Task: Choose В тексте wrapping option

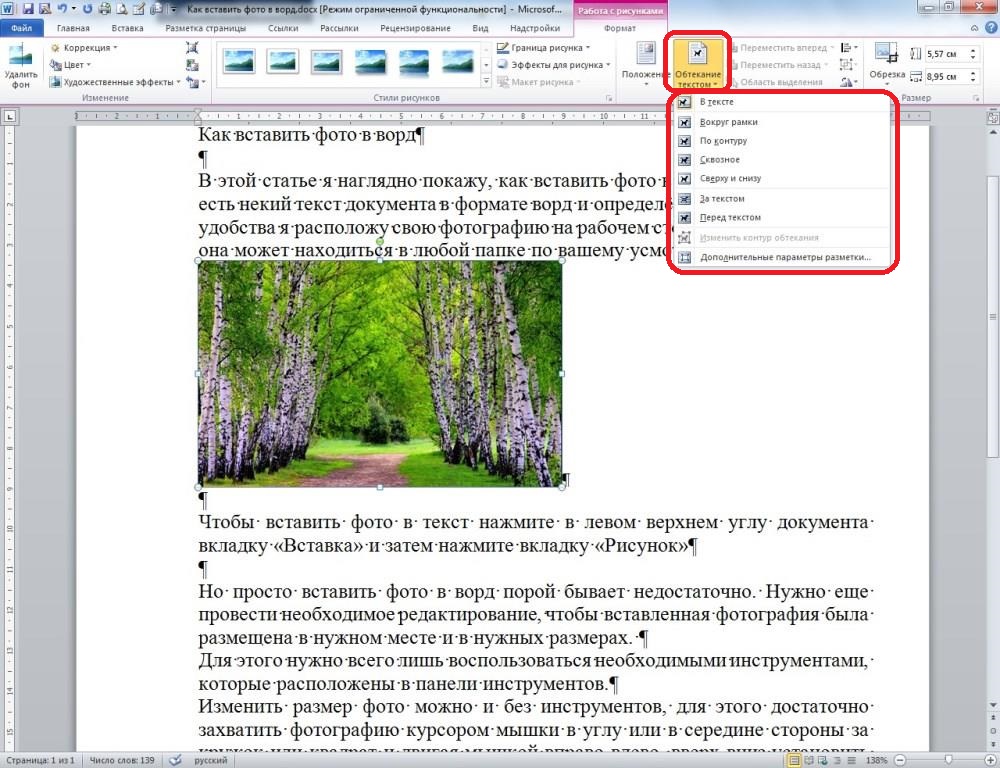Action: point(782,102)
